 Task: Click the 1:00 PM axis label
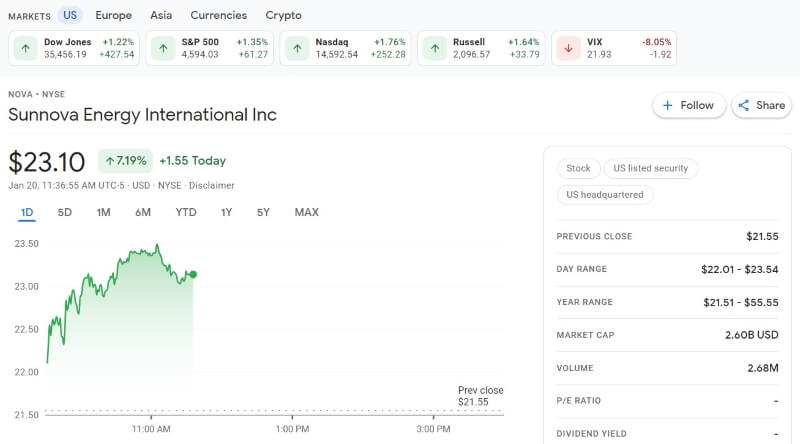[x=292, y=429]
